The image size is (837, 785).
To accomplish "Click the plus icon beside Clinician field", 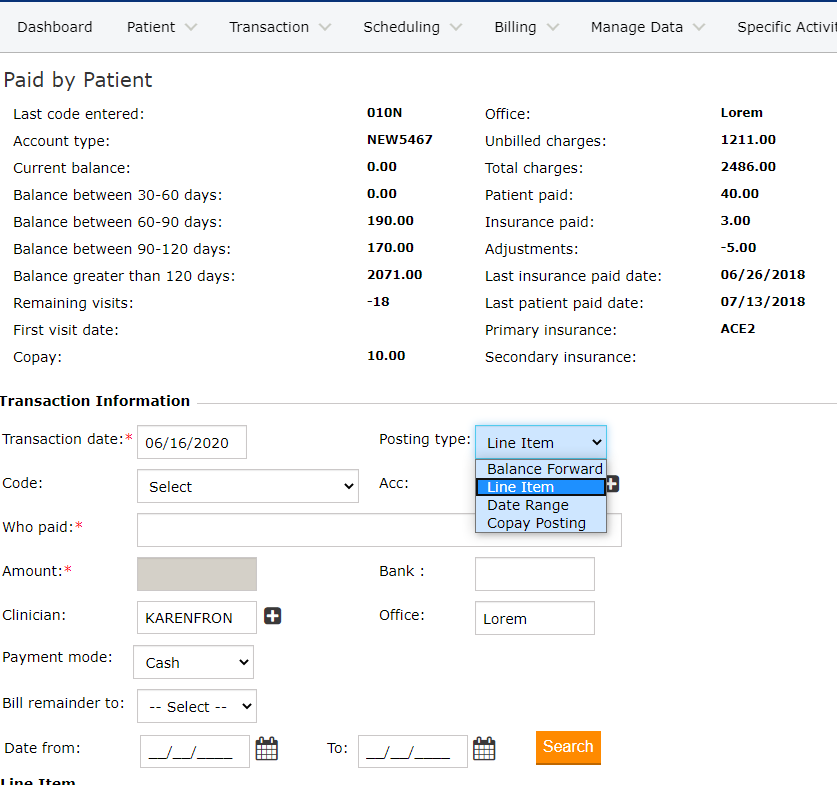I will tap(272, 616).
